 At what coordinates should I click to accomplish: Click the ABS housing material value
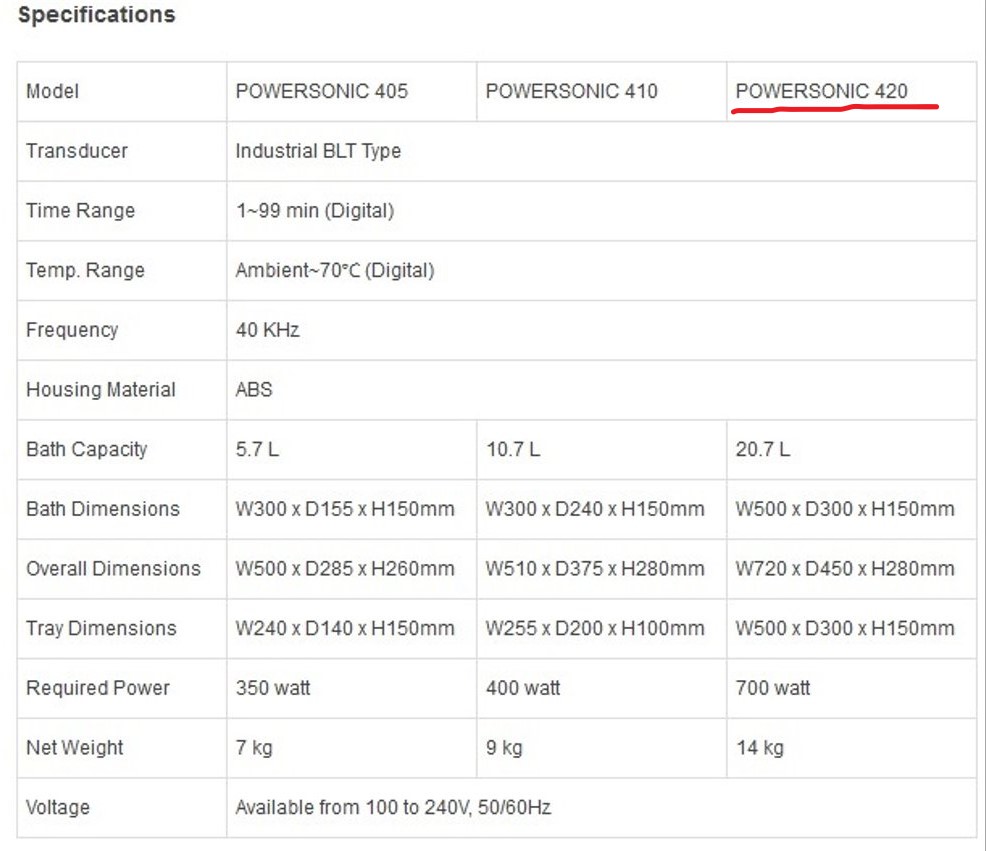click(253, 390)
